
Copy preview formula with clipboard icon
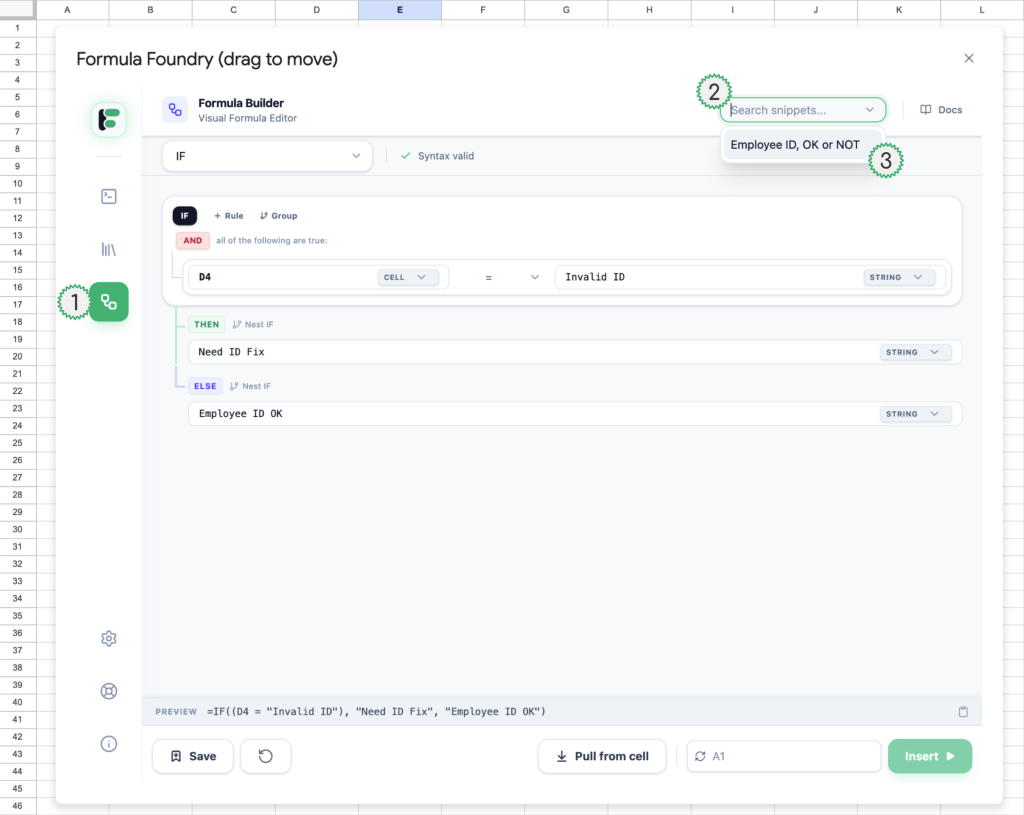[x=963, y=712]
